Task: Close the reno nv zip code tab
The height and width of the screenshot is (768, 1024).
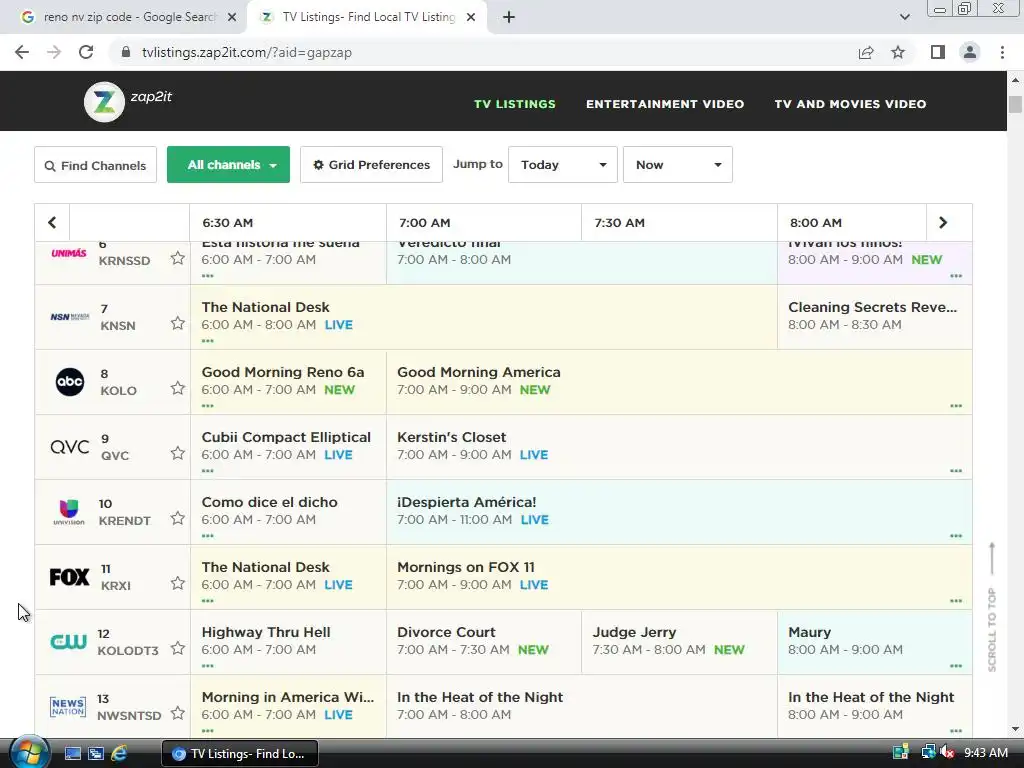Action: (x=232, y=18)
